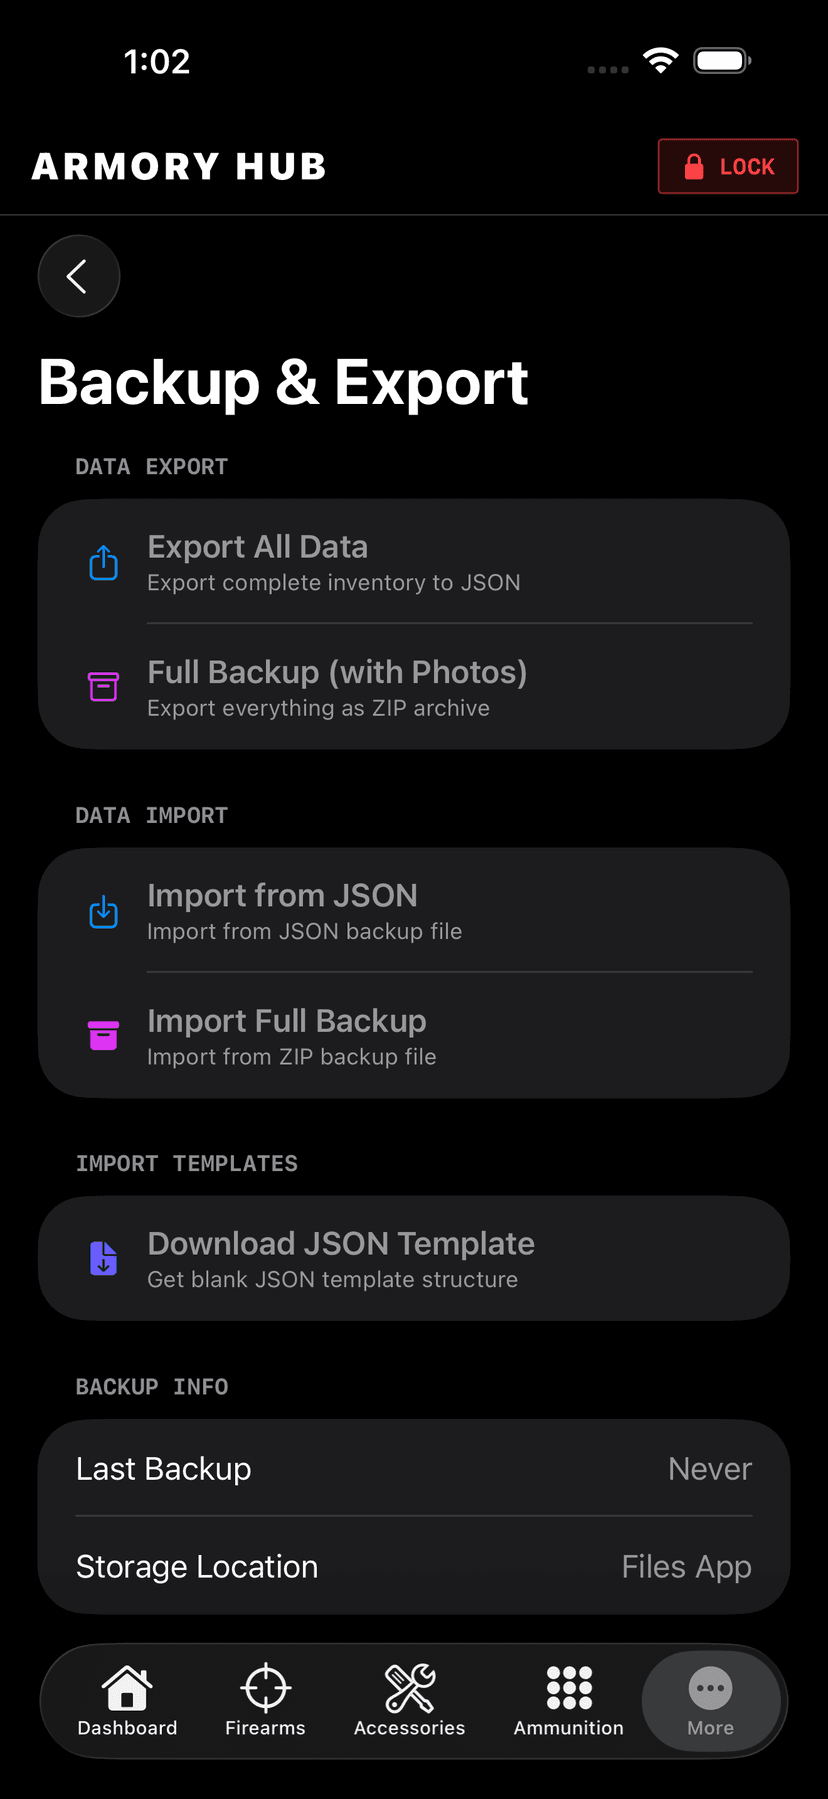Tap the blue download icon for Import from JSON
This screenshot has height=1799, width=828.
103,912
